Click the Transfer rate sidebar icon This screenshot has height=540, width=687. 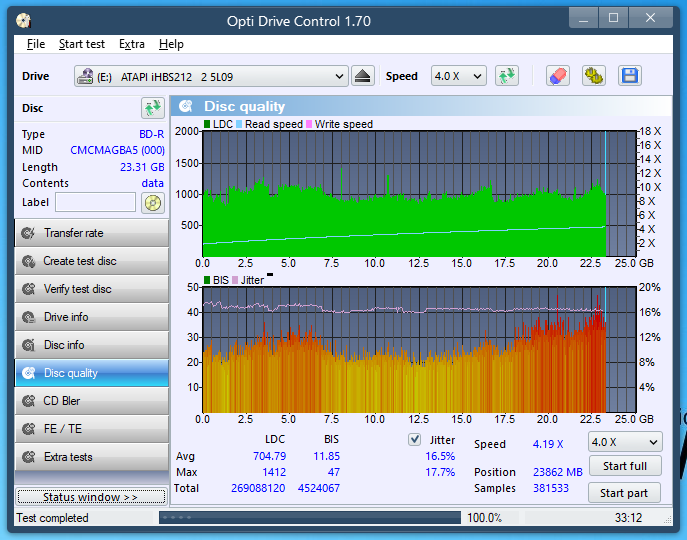29,233
